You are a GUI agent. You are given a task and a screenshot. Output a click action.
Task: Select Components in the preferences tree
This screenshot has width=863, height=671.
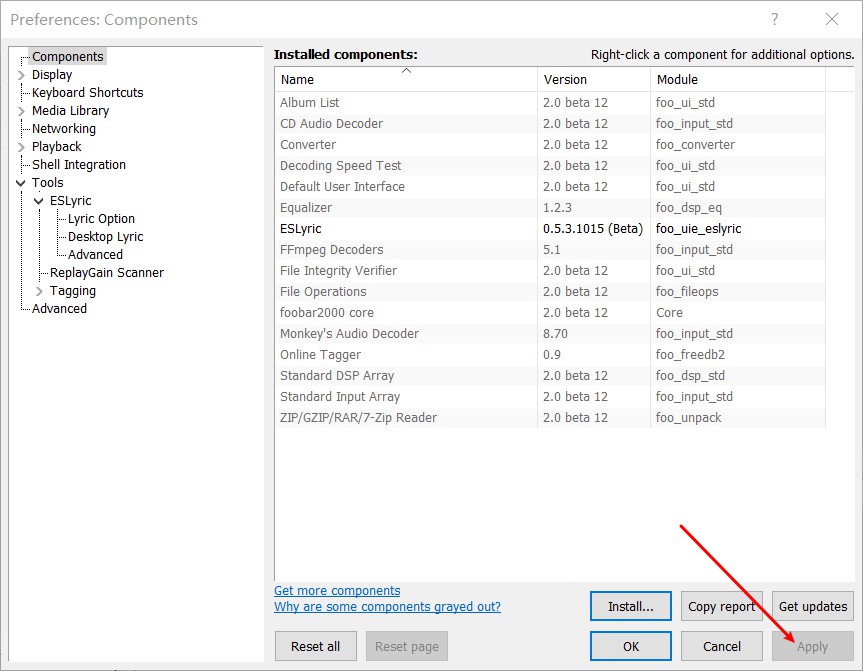(67, 57)
